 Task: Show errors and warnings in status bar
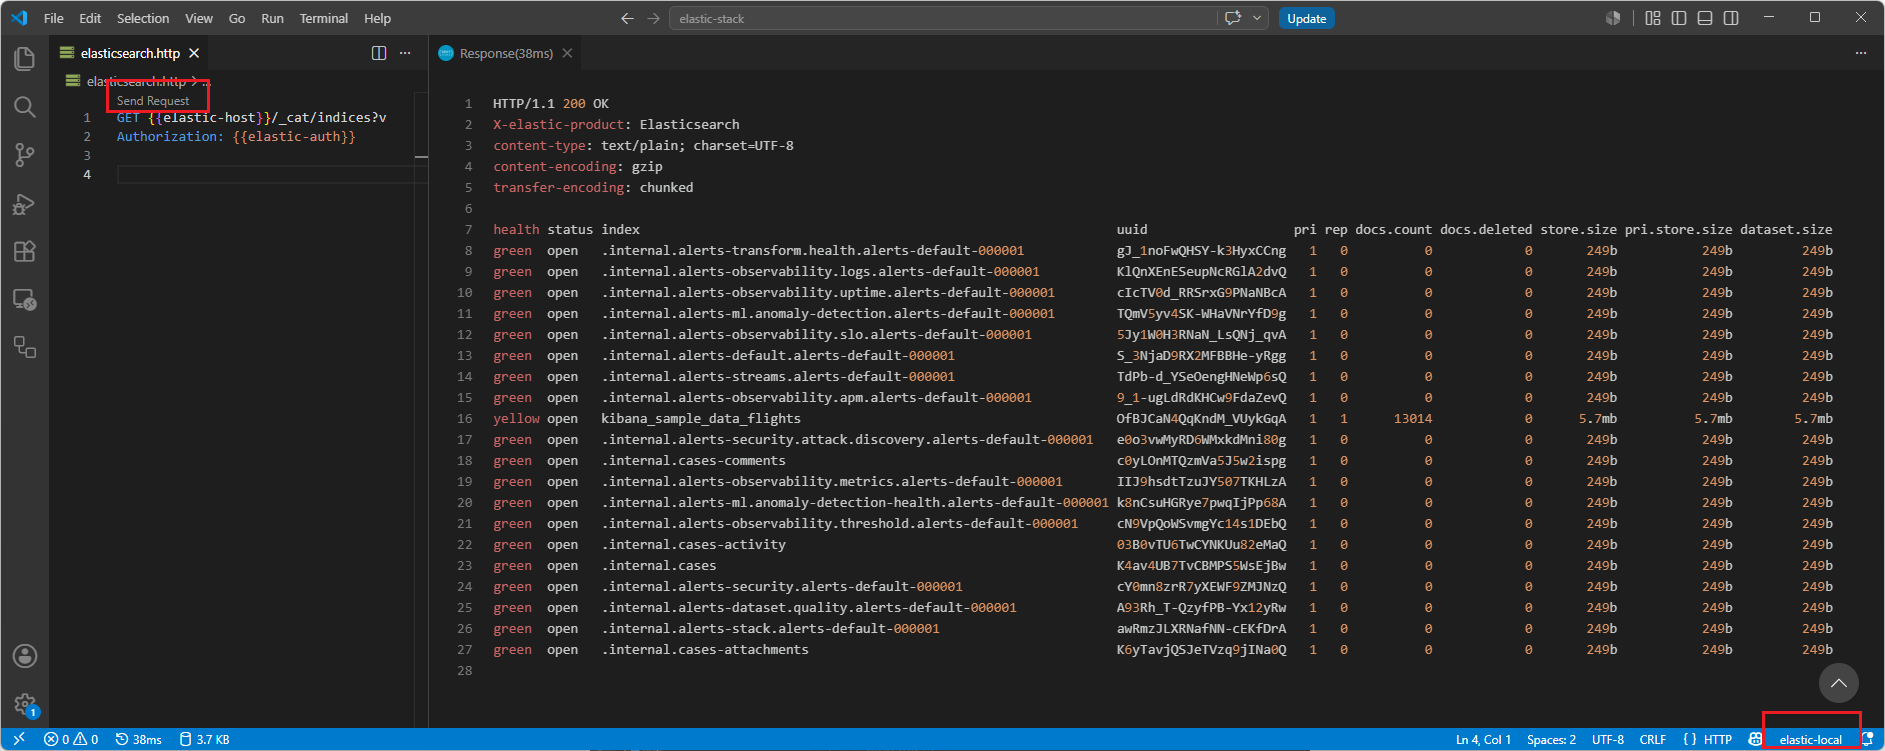tap(71, 740)
